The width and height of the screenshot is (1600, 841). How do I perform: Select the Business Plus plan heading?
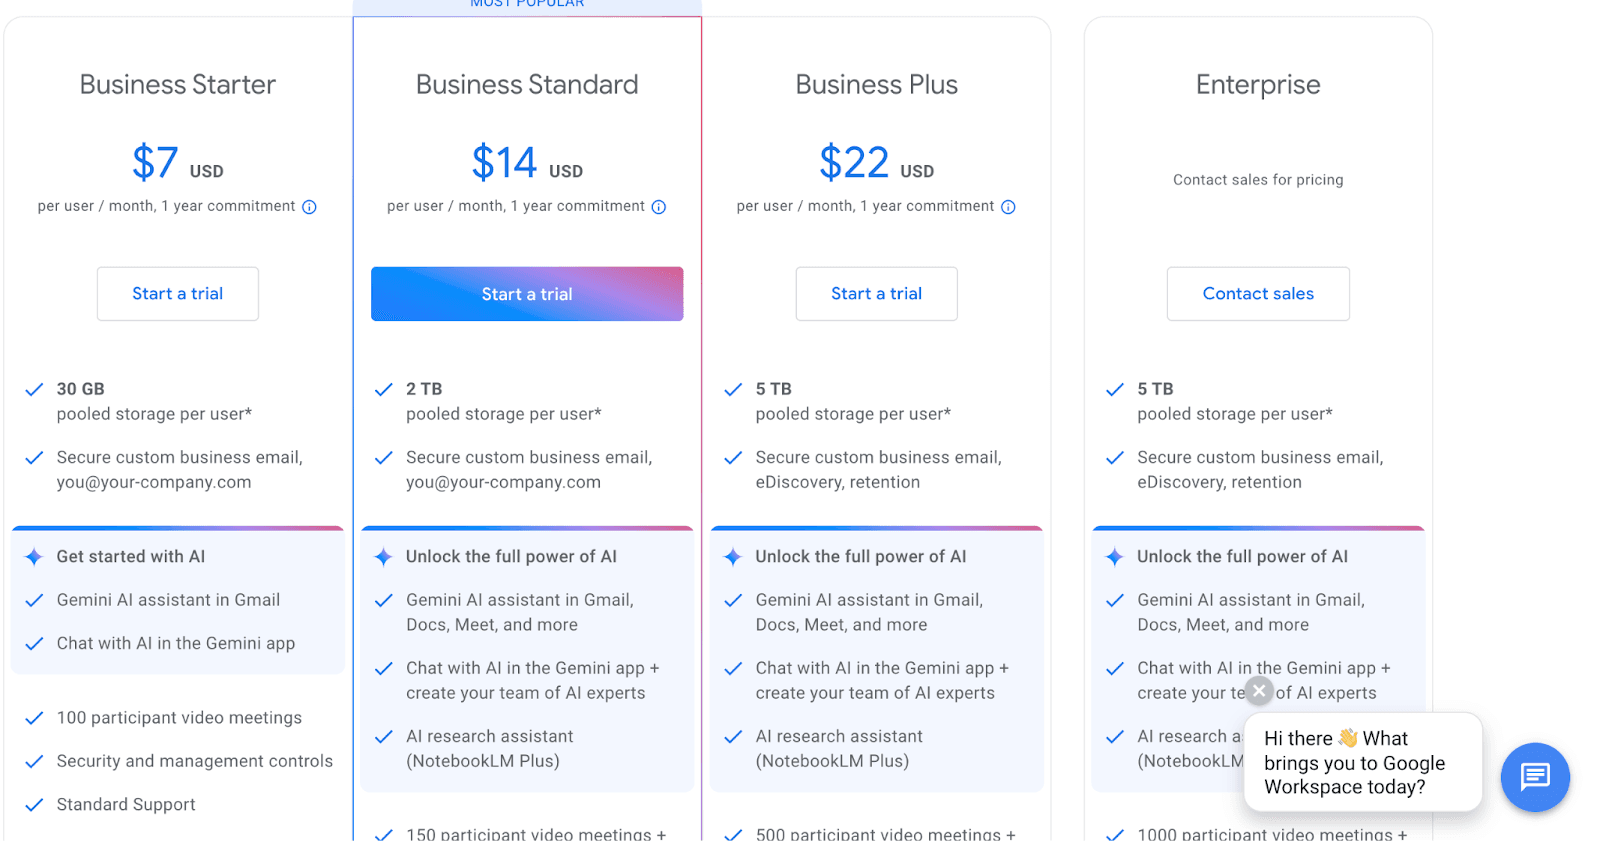pyautogui.click(x=877, y=85)
